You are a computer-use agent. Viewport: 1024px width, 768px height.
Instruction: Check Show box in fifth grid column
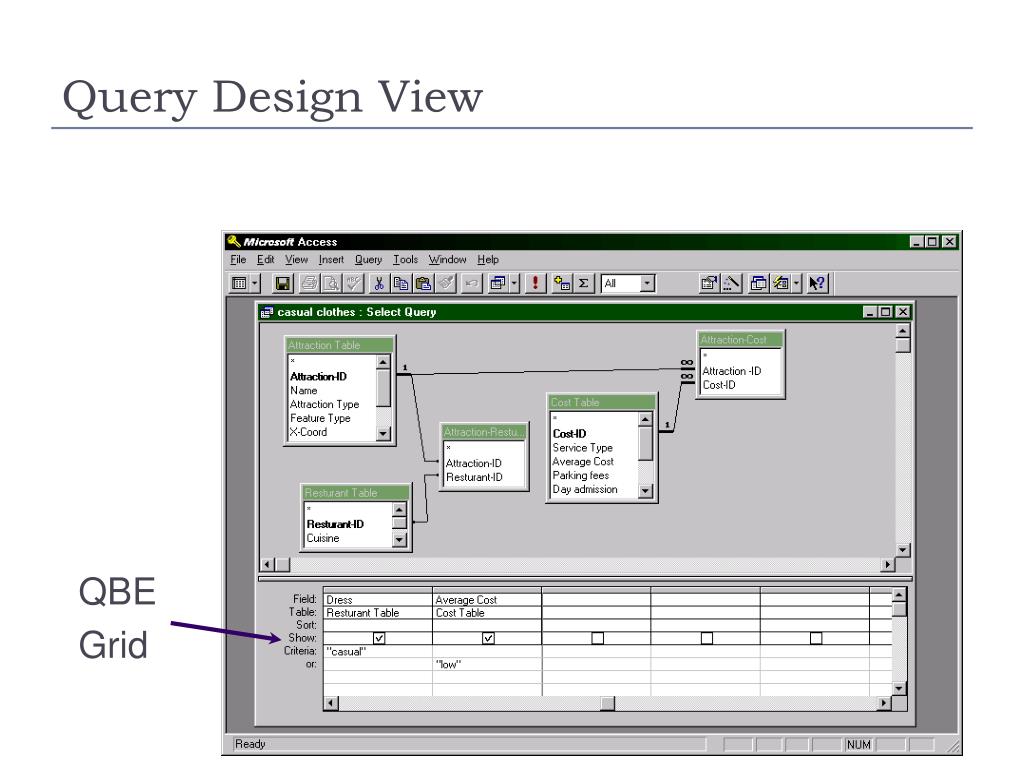click(816, 638)
